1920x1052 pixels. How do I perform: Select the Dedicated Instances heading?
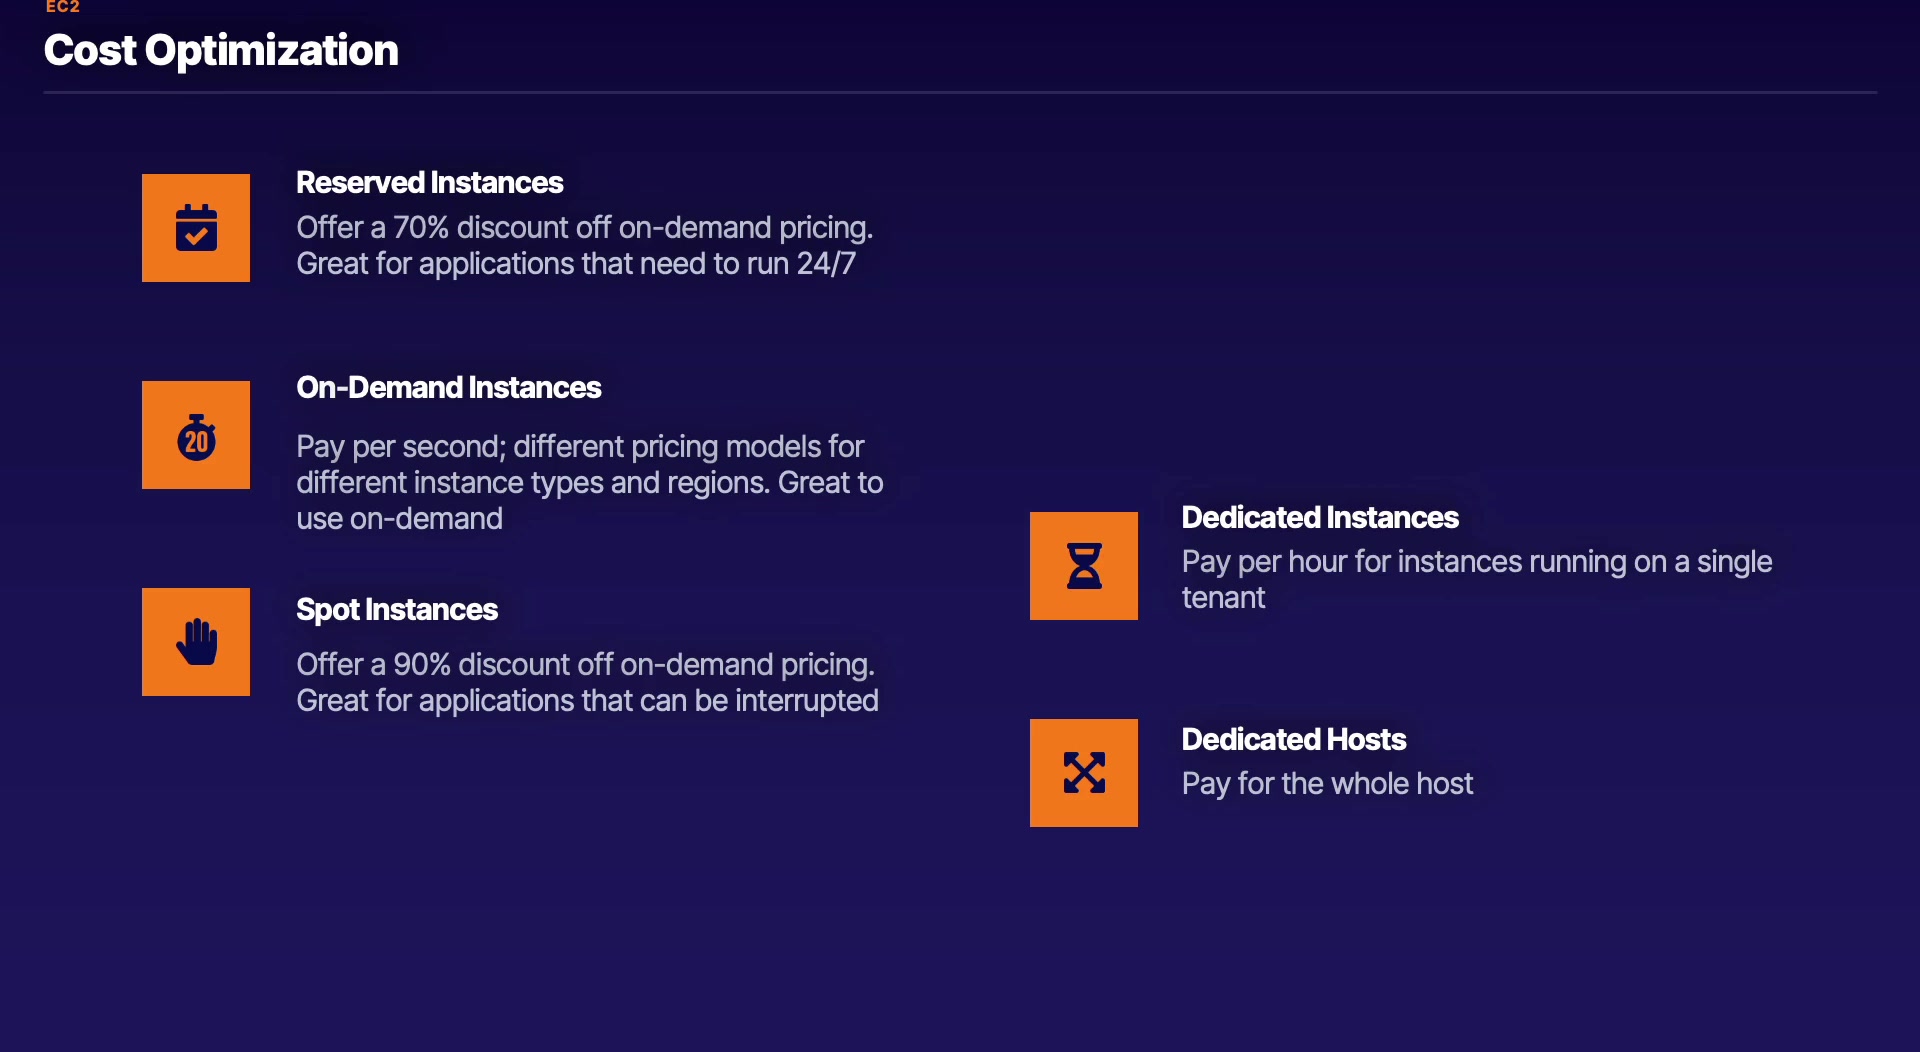[1319, 518]
